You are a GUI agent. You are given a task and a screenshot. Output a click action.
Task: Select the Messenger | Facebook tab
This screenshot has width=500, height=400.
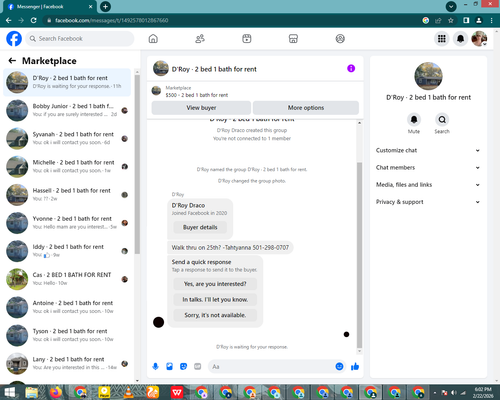coord(50,7)
